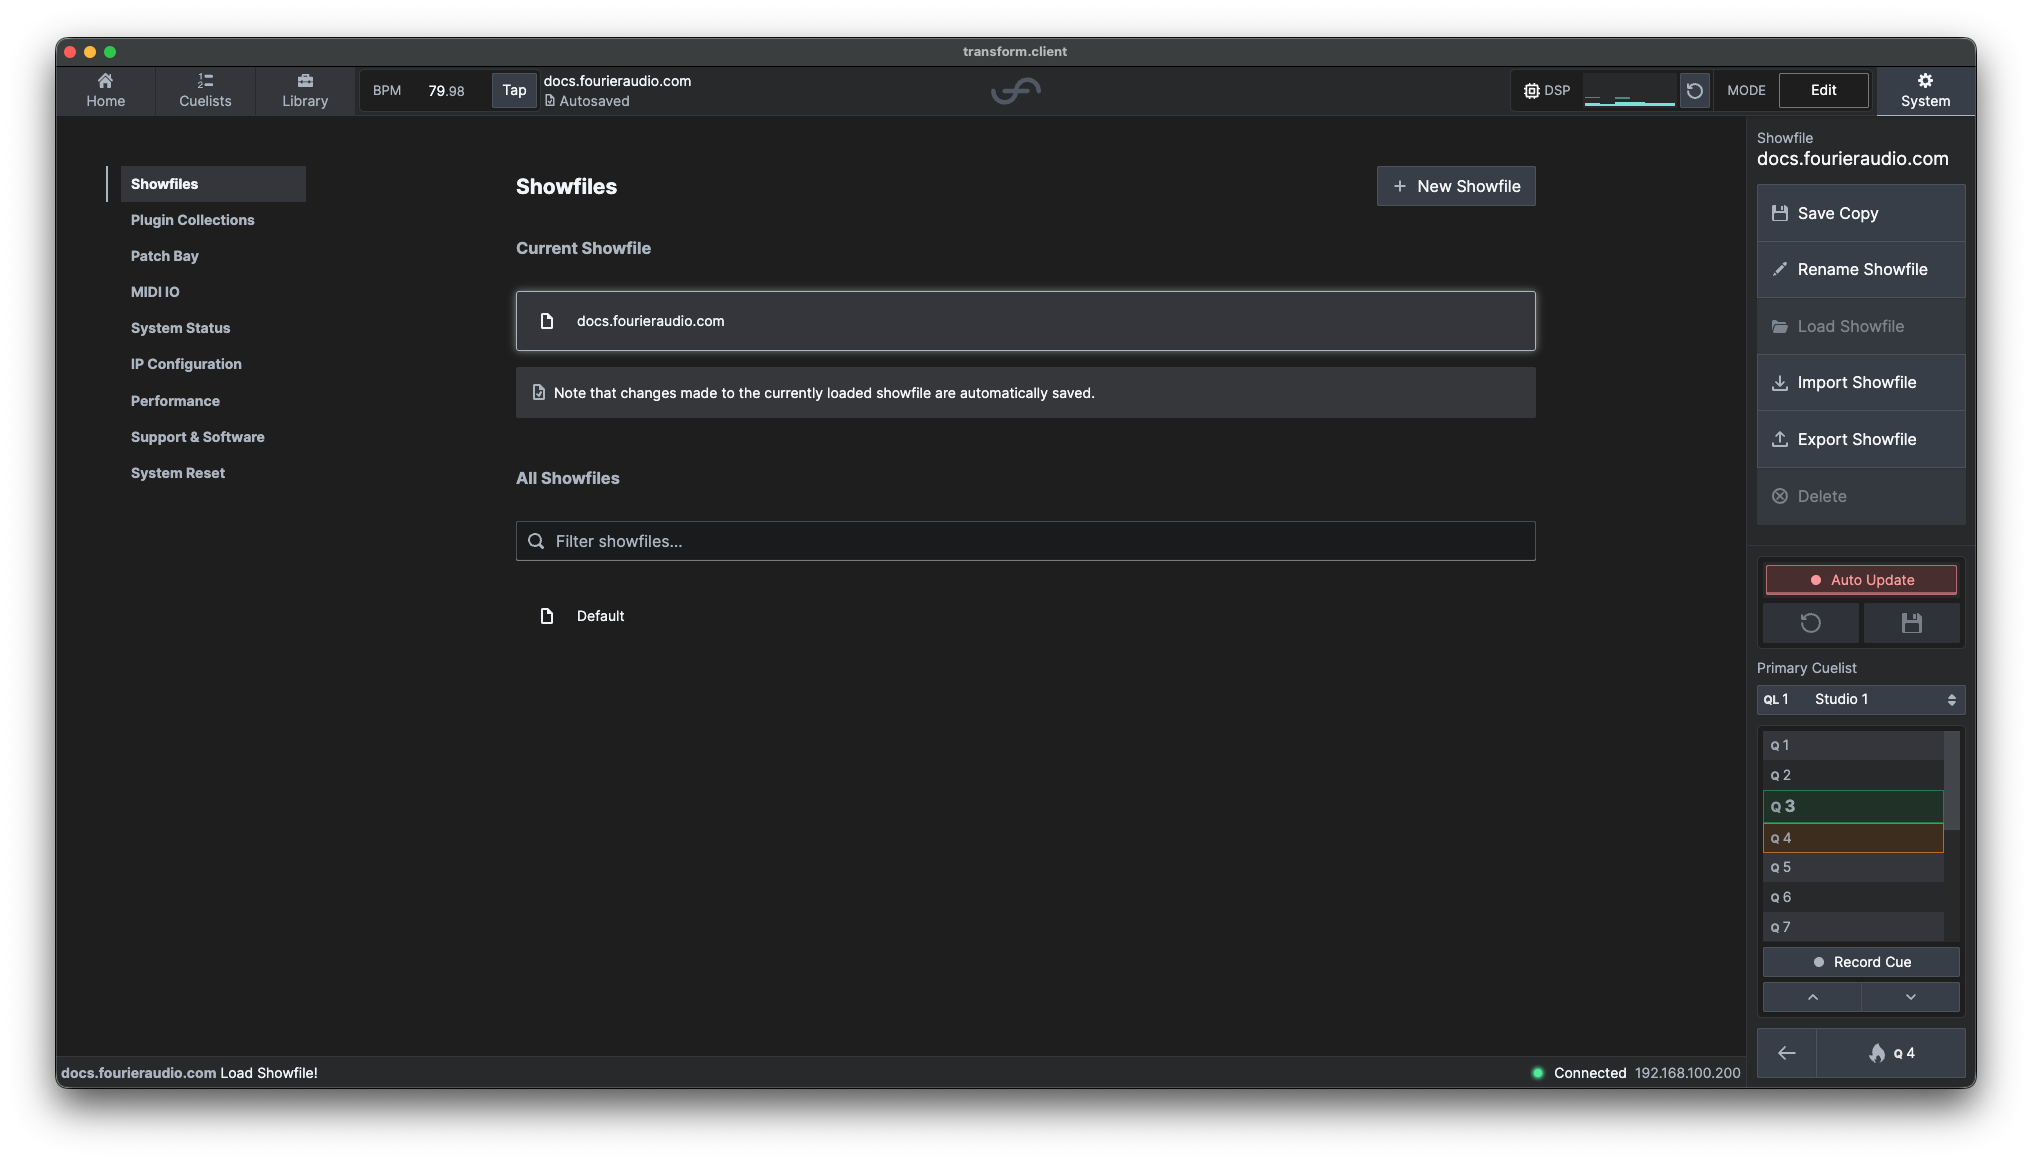Open the Library tab

point(305,91)
